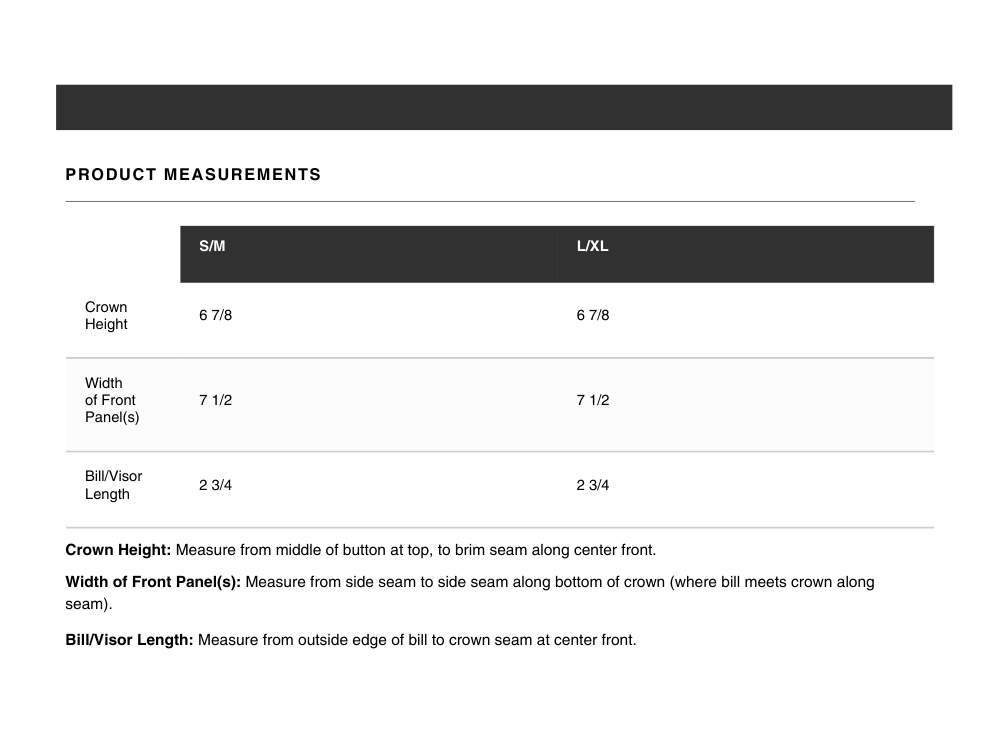Screen dimensions: 1000x750
Task: Click the bold "Width of Front Panel(s):" term
Action: click(x=153, y=582)
